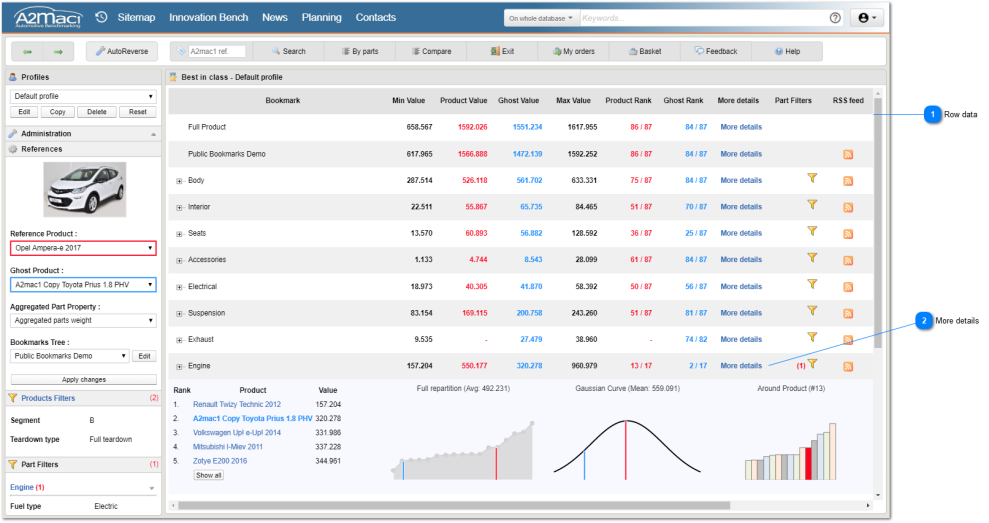The image size is (989, 523).
Task: Expand the Suspension bookmark row
Action: click(x=179, y=314)
